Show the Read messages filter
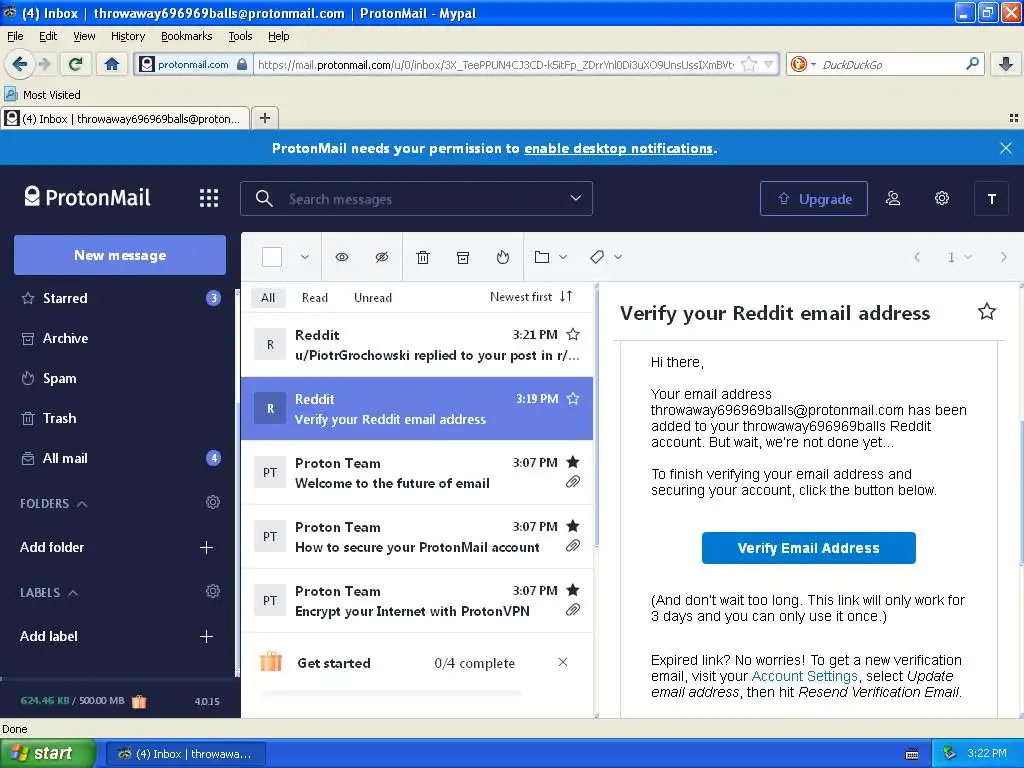The image size is (1024, 768). 314,297
